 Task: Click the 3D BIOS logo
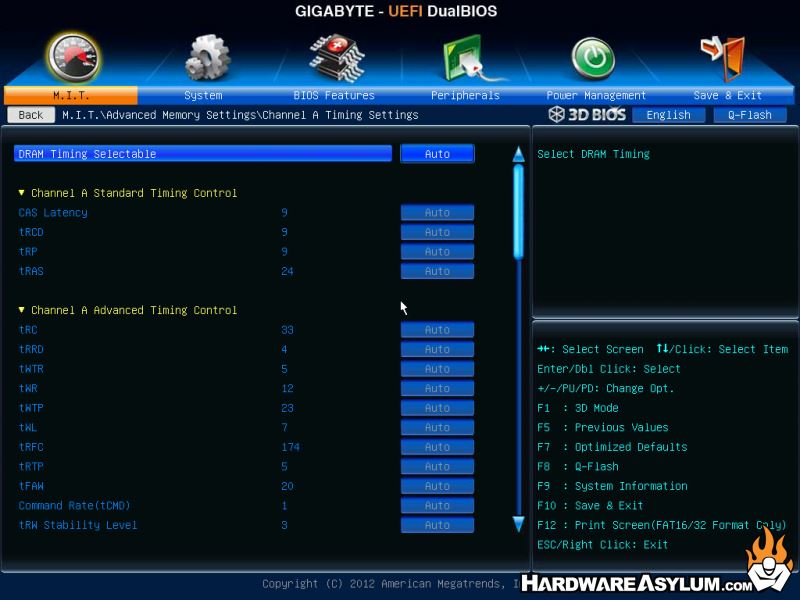(587, 114)
